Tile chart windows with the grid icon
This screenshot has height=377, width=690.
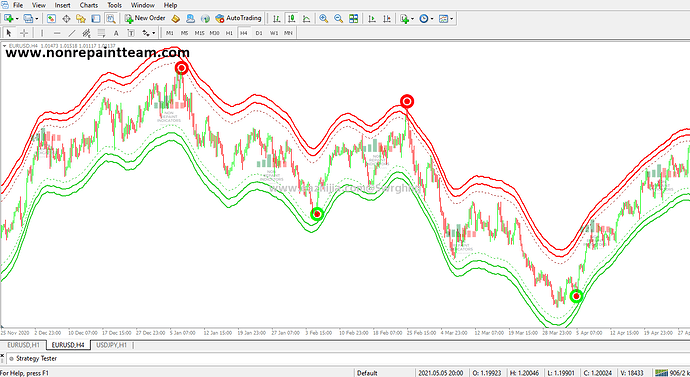(x=353, y=18)
